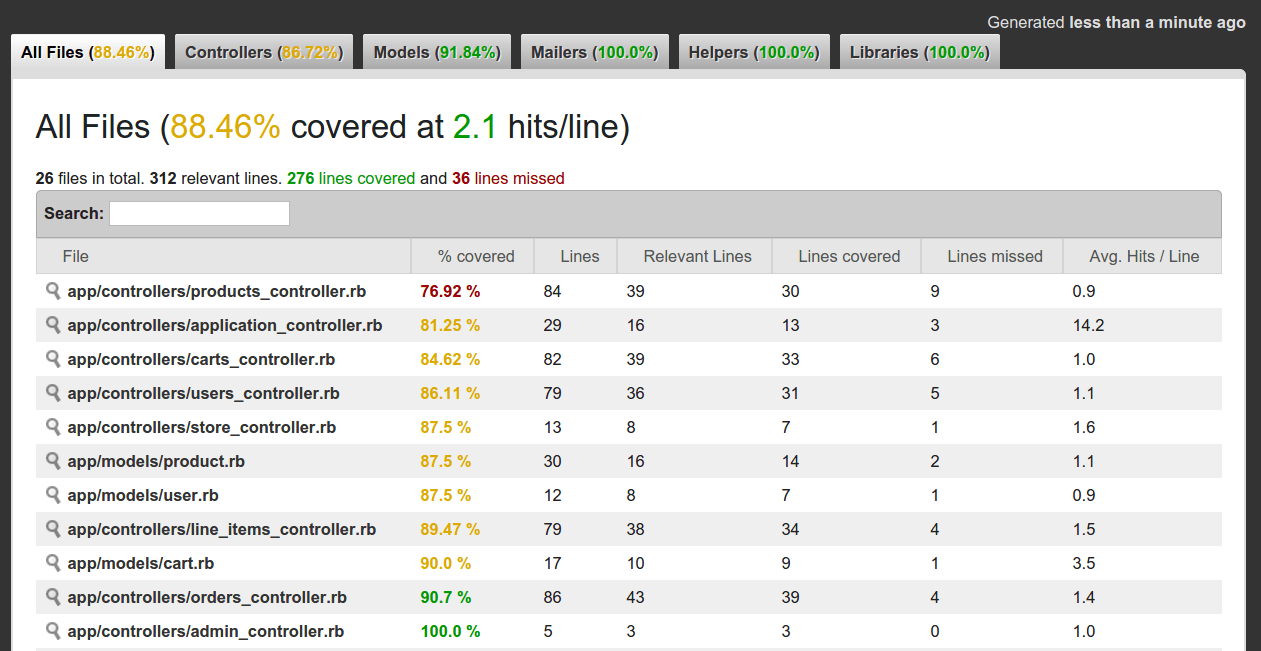
Task: Open app/controllers/line_items_controller.rb file link
Action: pos(222,529)
